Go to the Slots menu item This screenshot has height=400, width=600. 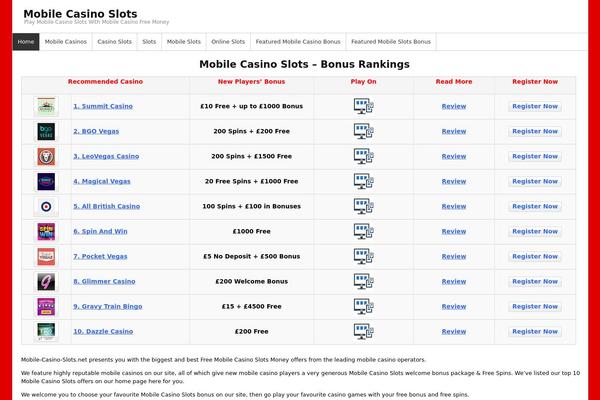(x=149, y=42)
